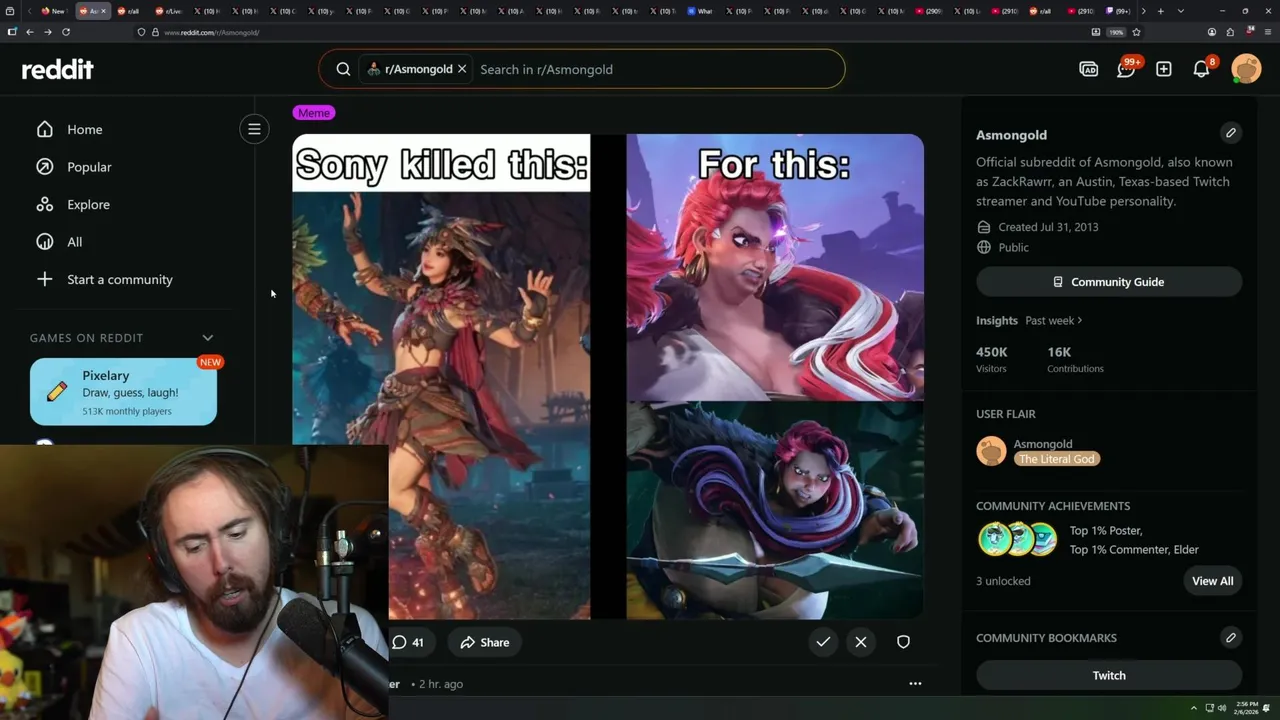Click the search magnifier icon
Screen dimensions: 1280x720
pyautogui.click(x=343, y=69)
